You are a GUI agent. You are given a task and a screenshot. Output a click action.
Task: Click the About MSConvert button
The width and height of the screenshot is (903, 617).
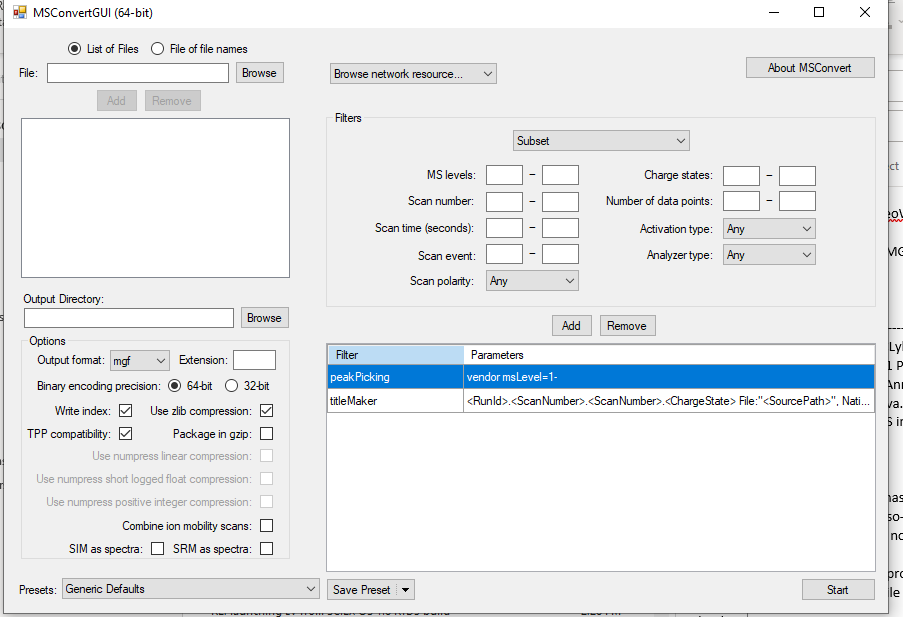[810, 68]
